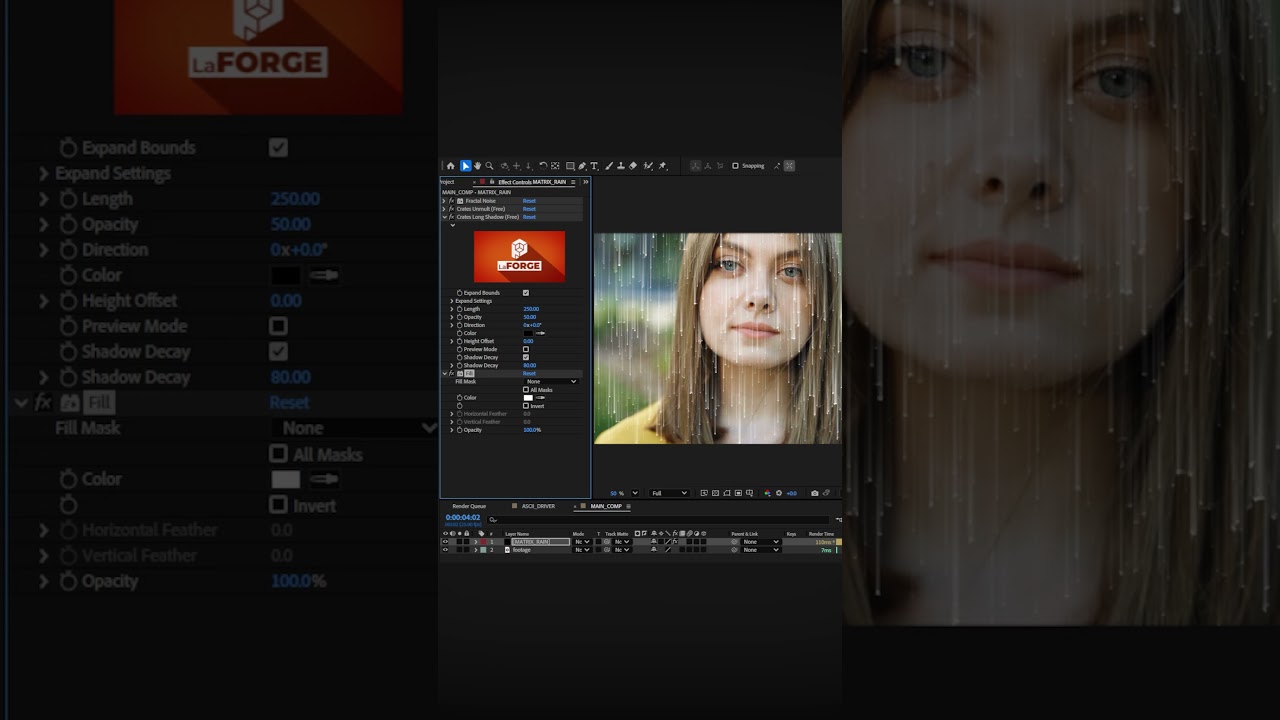Viewport: 1280px width, 720px height.
Task: Open the viewer Full resolution dropdown
Action: pyautogui.click(x=670, y=493)
